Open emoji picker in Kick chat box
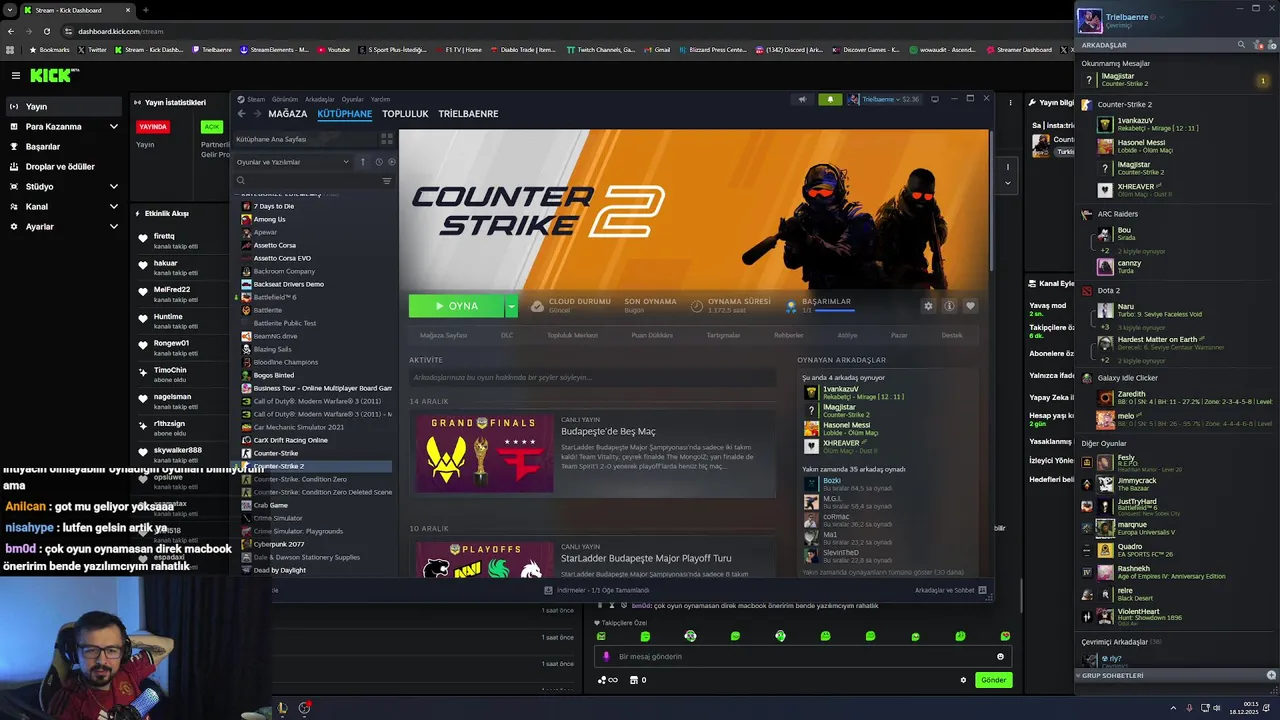 point(1000,657)
